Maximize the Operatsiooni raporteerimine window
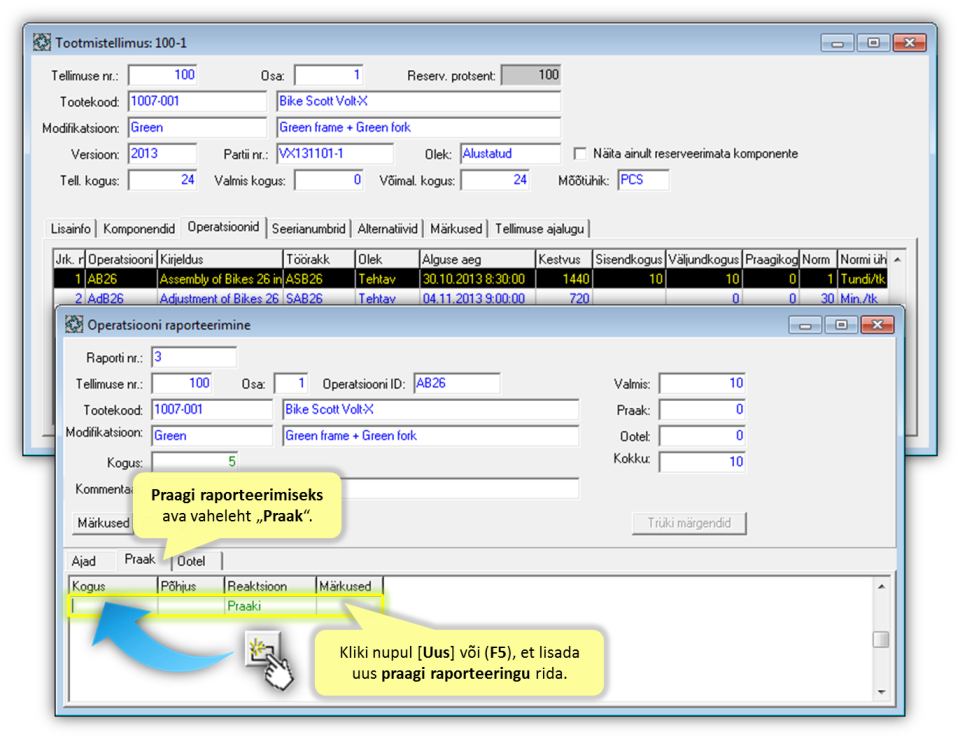960x739 pixels. [x=841, y=325]
